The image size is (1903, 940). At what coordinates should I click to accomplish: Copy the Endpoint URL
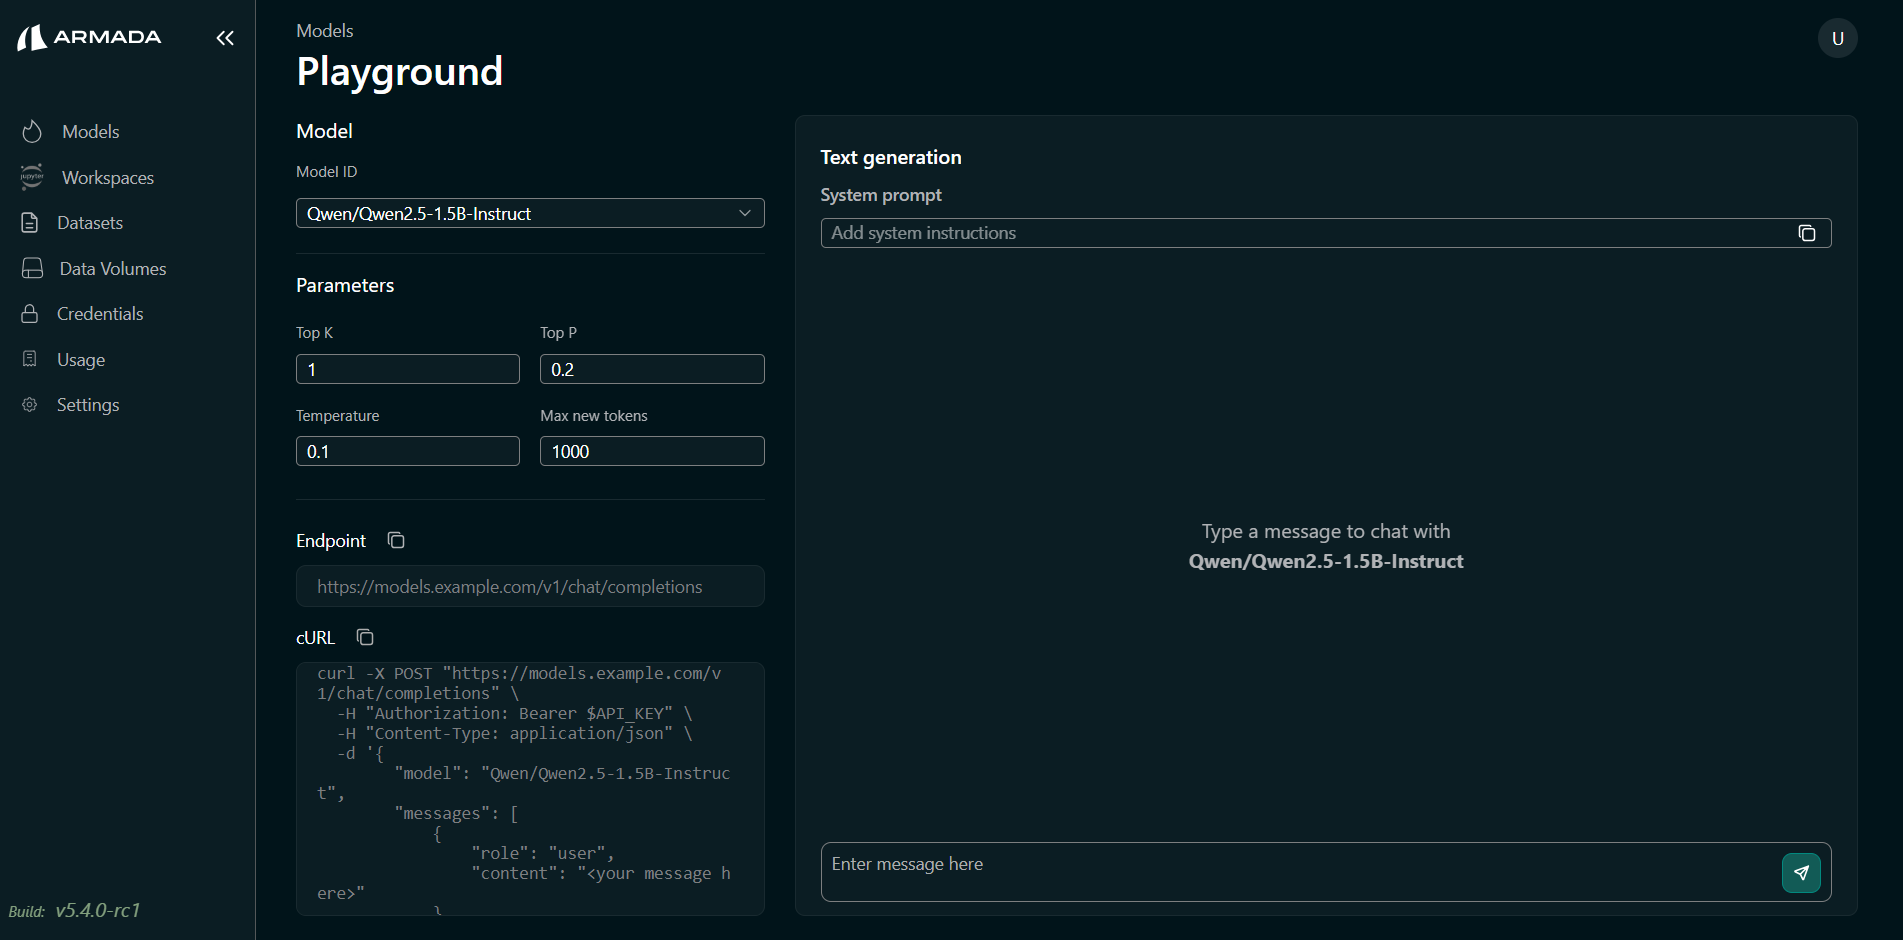[x=396, y=540]
